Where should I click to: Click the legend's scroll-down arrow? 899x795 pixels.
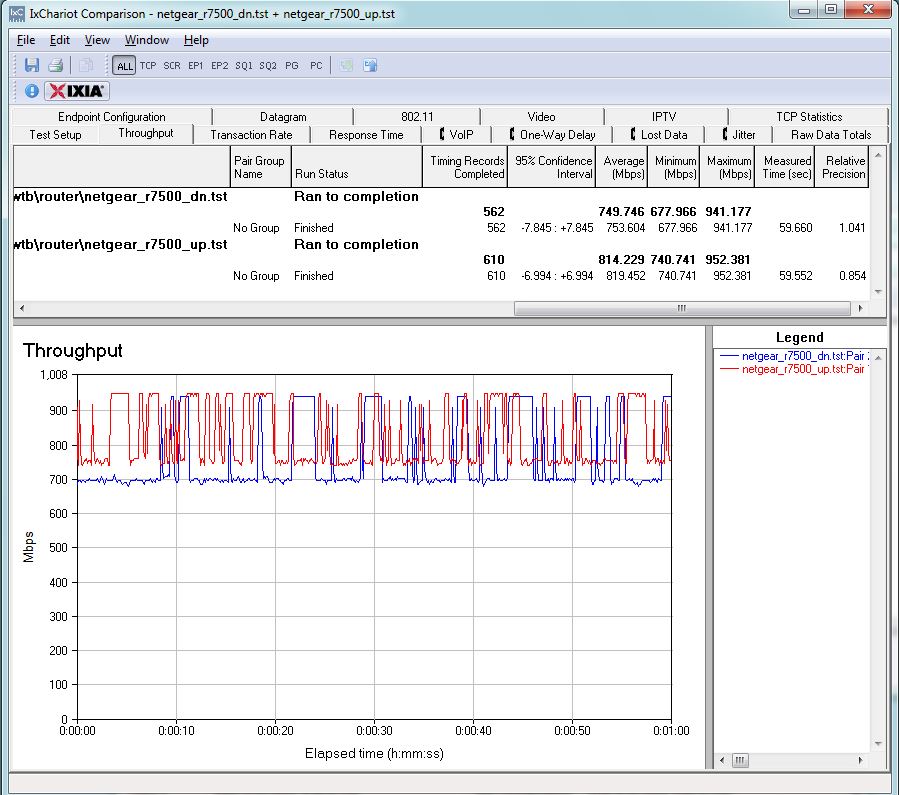point(878,744)
